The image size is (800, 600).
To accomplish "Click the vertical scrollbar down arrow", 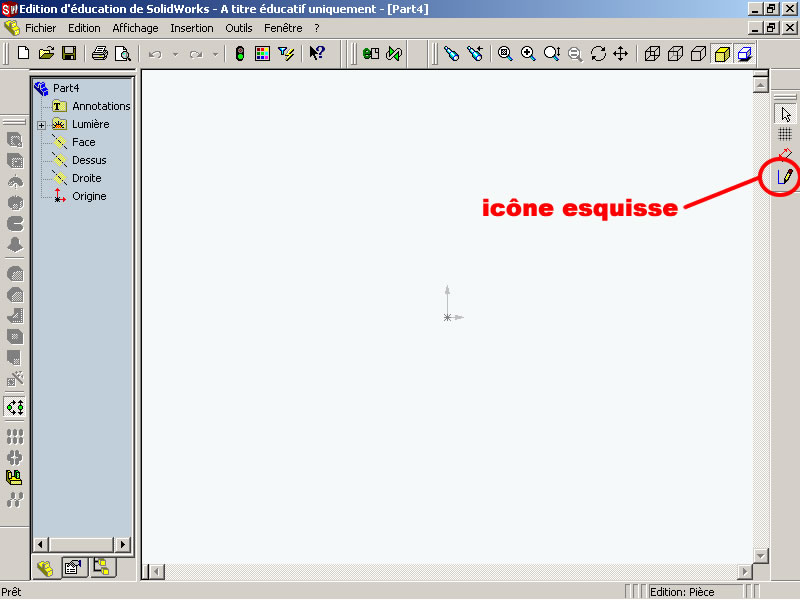I will (x=760, y=555).
